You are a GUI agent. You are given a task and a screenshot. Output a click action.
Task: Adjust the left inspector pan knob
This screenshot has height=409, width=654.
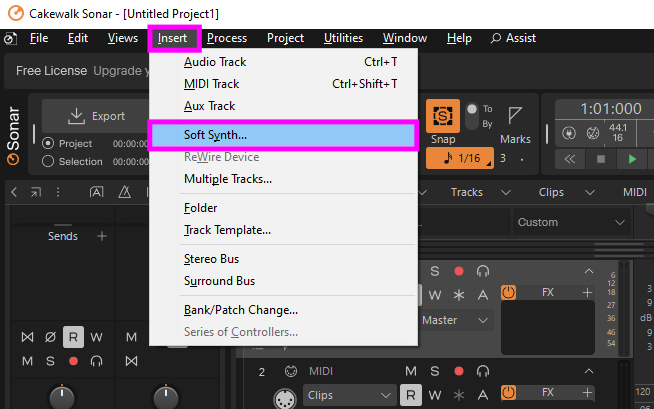coord(62,397)
